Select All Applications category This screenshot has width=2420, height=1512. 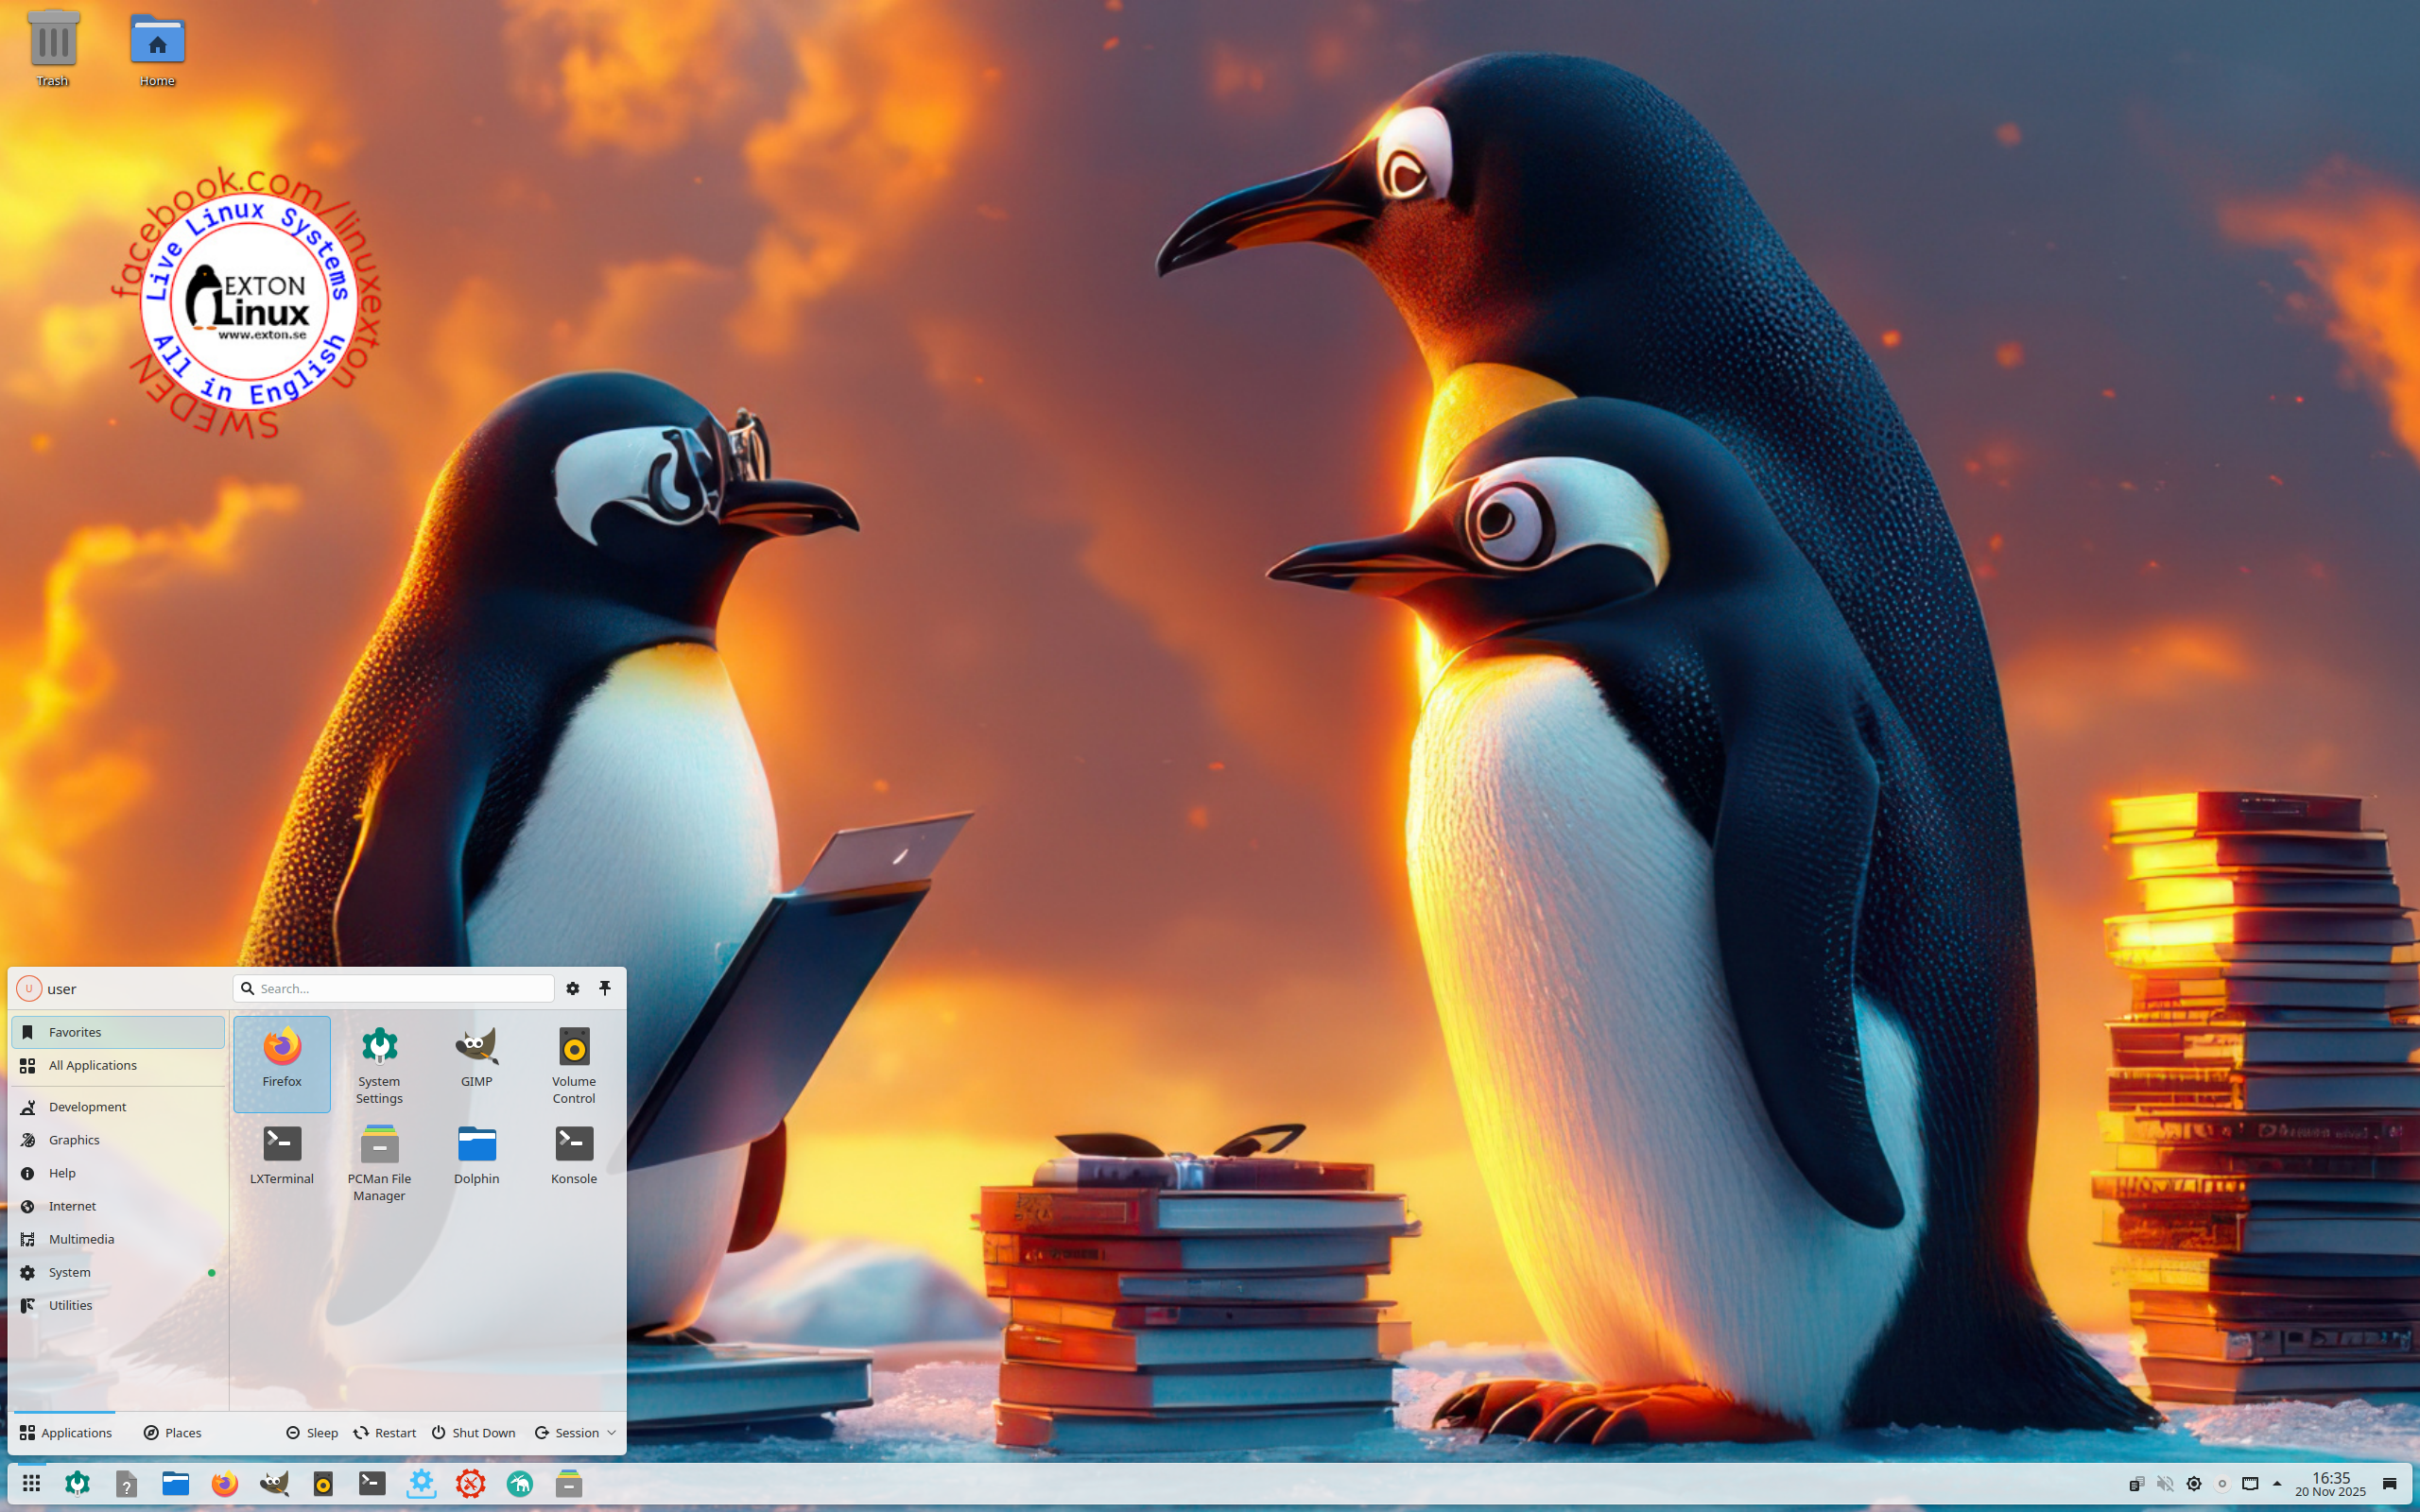click(x=118, y=1065)
